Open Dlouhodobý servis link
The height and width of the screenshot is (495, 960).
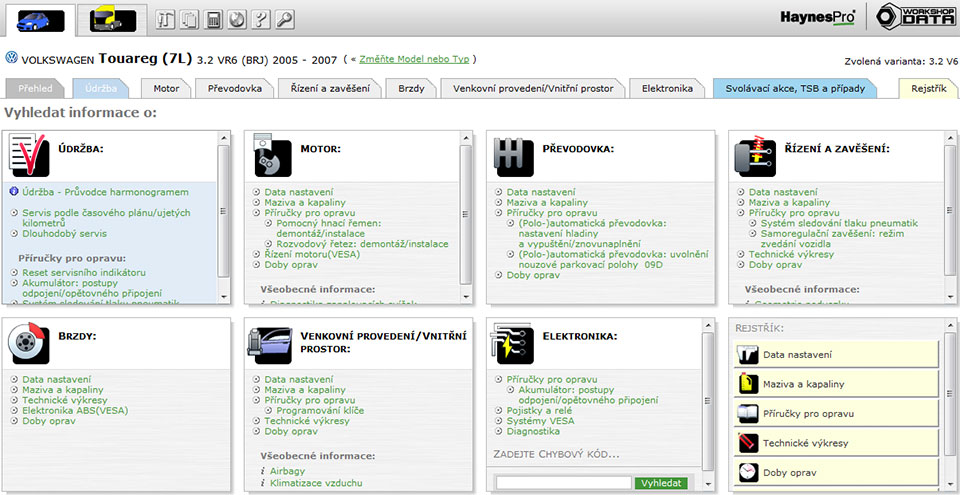[64, 233]
